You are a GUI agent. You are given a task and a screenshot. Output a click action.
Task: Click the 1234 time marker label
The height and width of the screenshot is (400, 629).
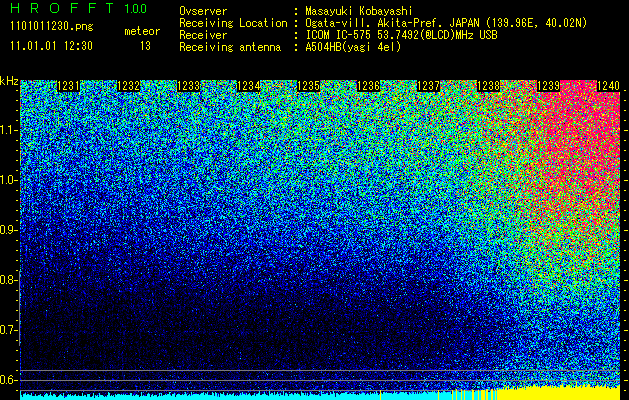tap(249, 86)
